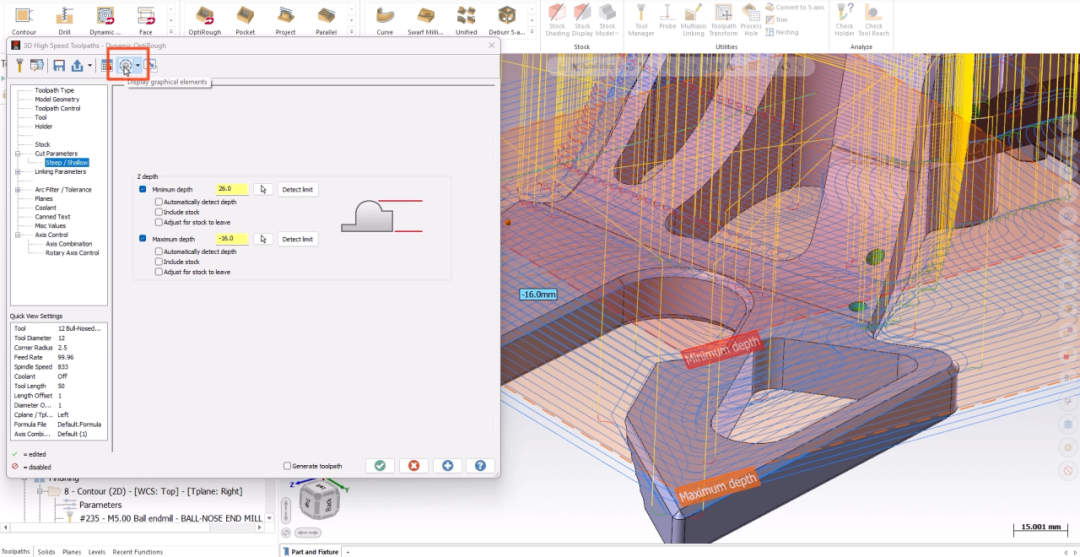Collapse the Cut Parameters tree node
The width and height of the screenshot is (1080, 557).
(17, 154)
